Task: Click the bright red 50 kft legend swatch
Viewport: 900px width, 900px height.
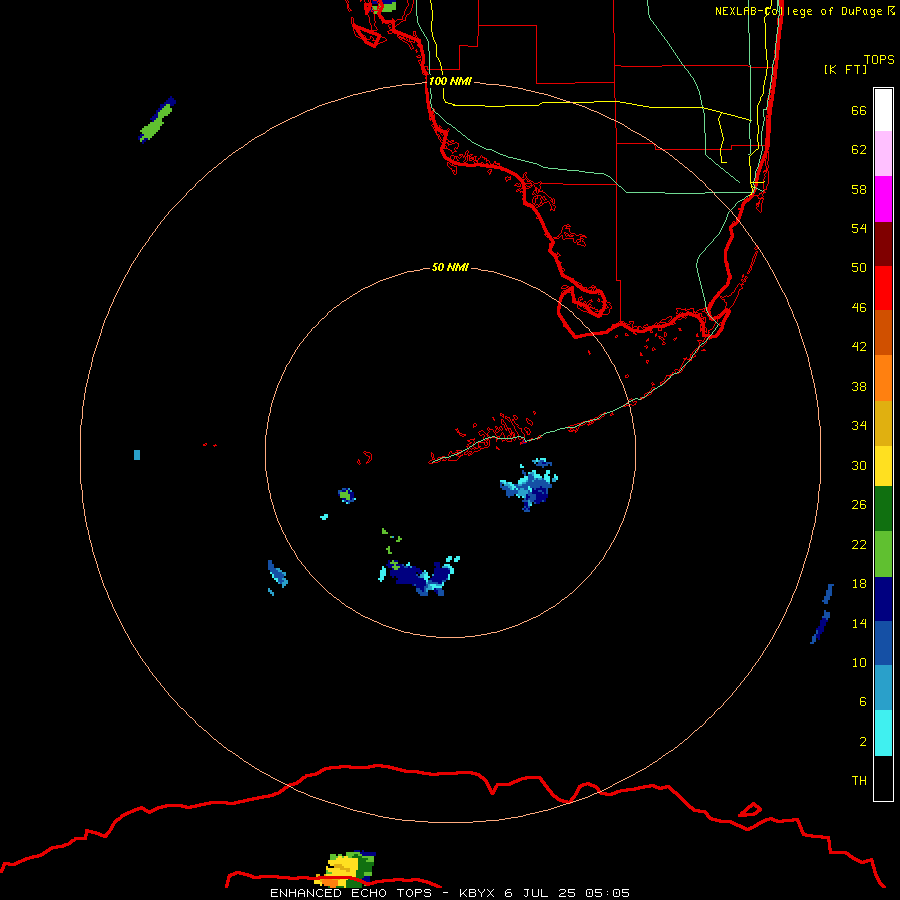Action: coord(883,288)
